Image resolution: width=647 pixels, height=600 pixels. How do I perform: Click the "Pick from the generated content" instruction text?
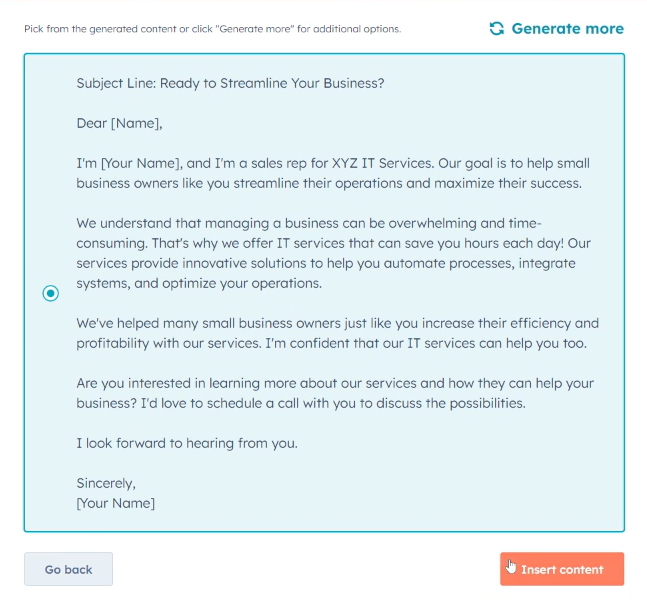(x=212, y=29)
